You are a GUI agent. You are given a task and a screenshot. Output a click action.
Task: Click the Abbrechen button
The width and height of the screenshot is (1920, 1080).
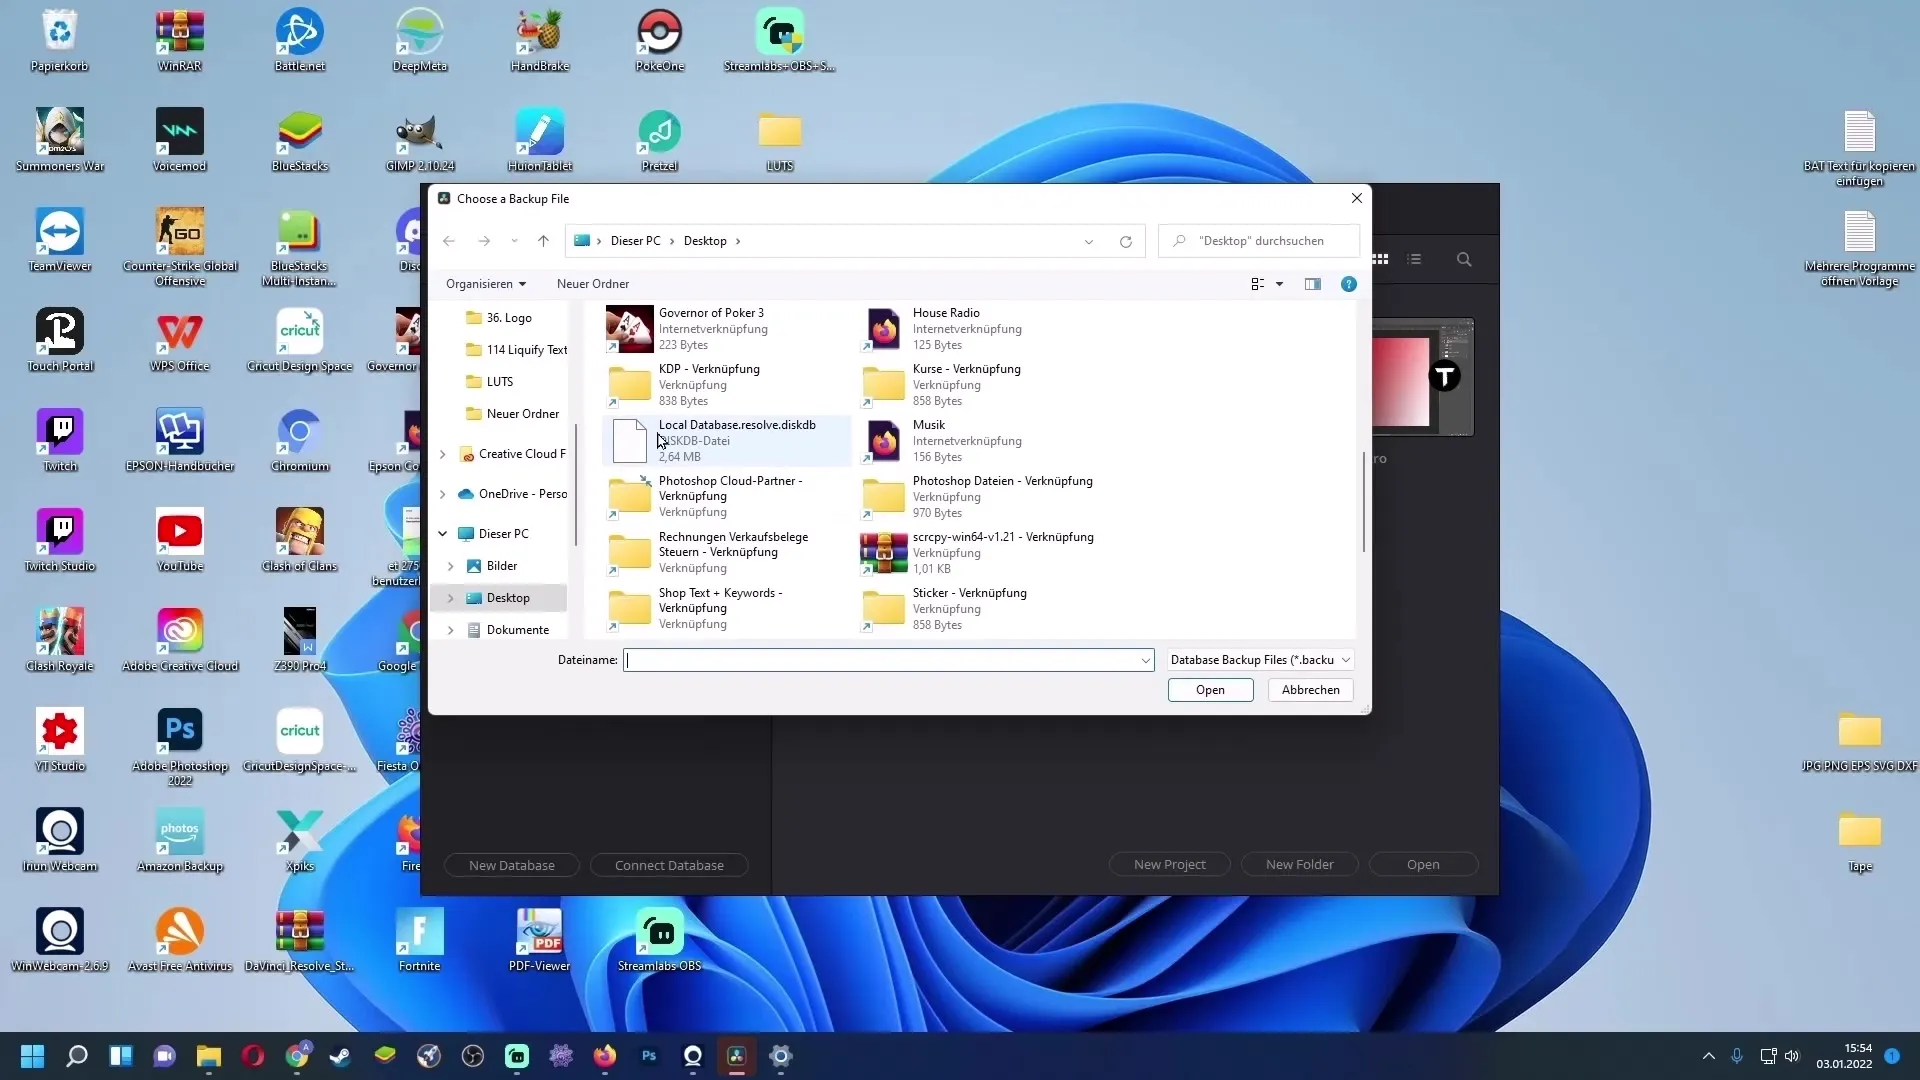point(1311,690)
